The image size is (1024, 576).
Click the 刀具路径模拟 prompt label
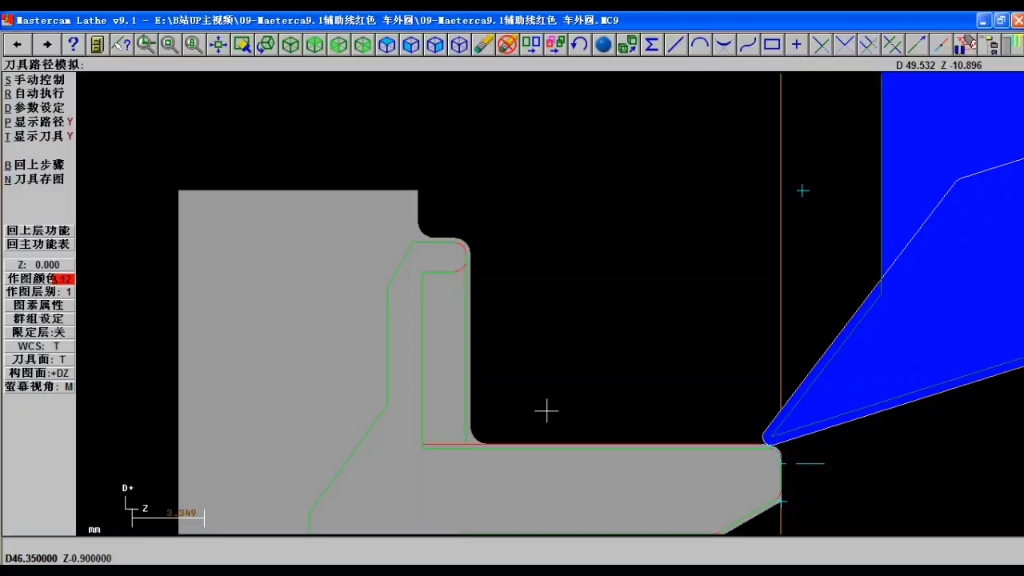(x=44, y=65)
